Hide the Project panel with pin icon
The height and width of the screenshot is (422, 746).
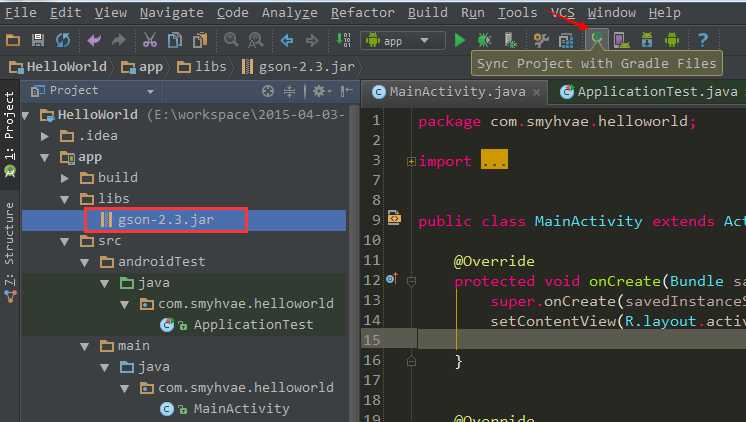pos(346,91)
